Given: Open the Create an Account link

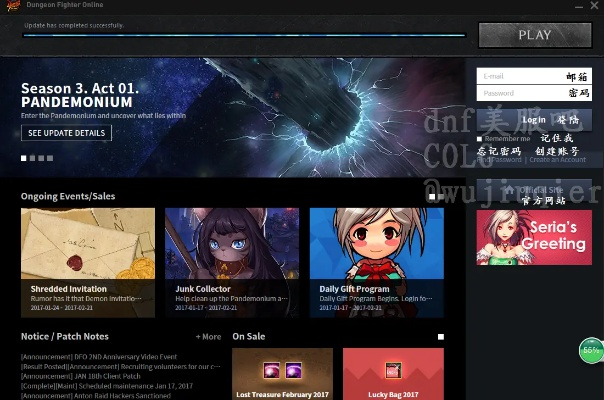Looking at the screenshot, I should coord(558,160).
